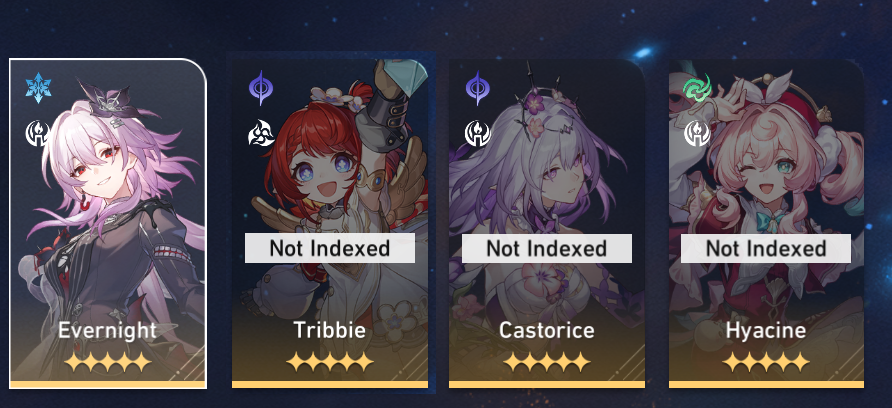892x408 pixels.
Task: Open Evernight's highlighted character card portrait
Action: point(108,223)
